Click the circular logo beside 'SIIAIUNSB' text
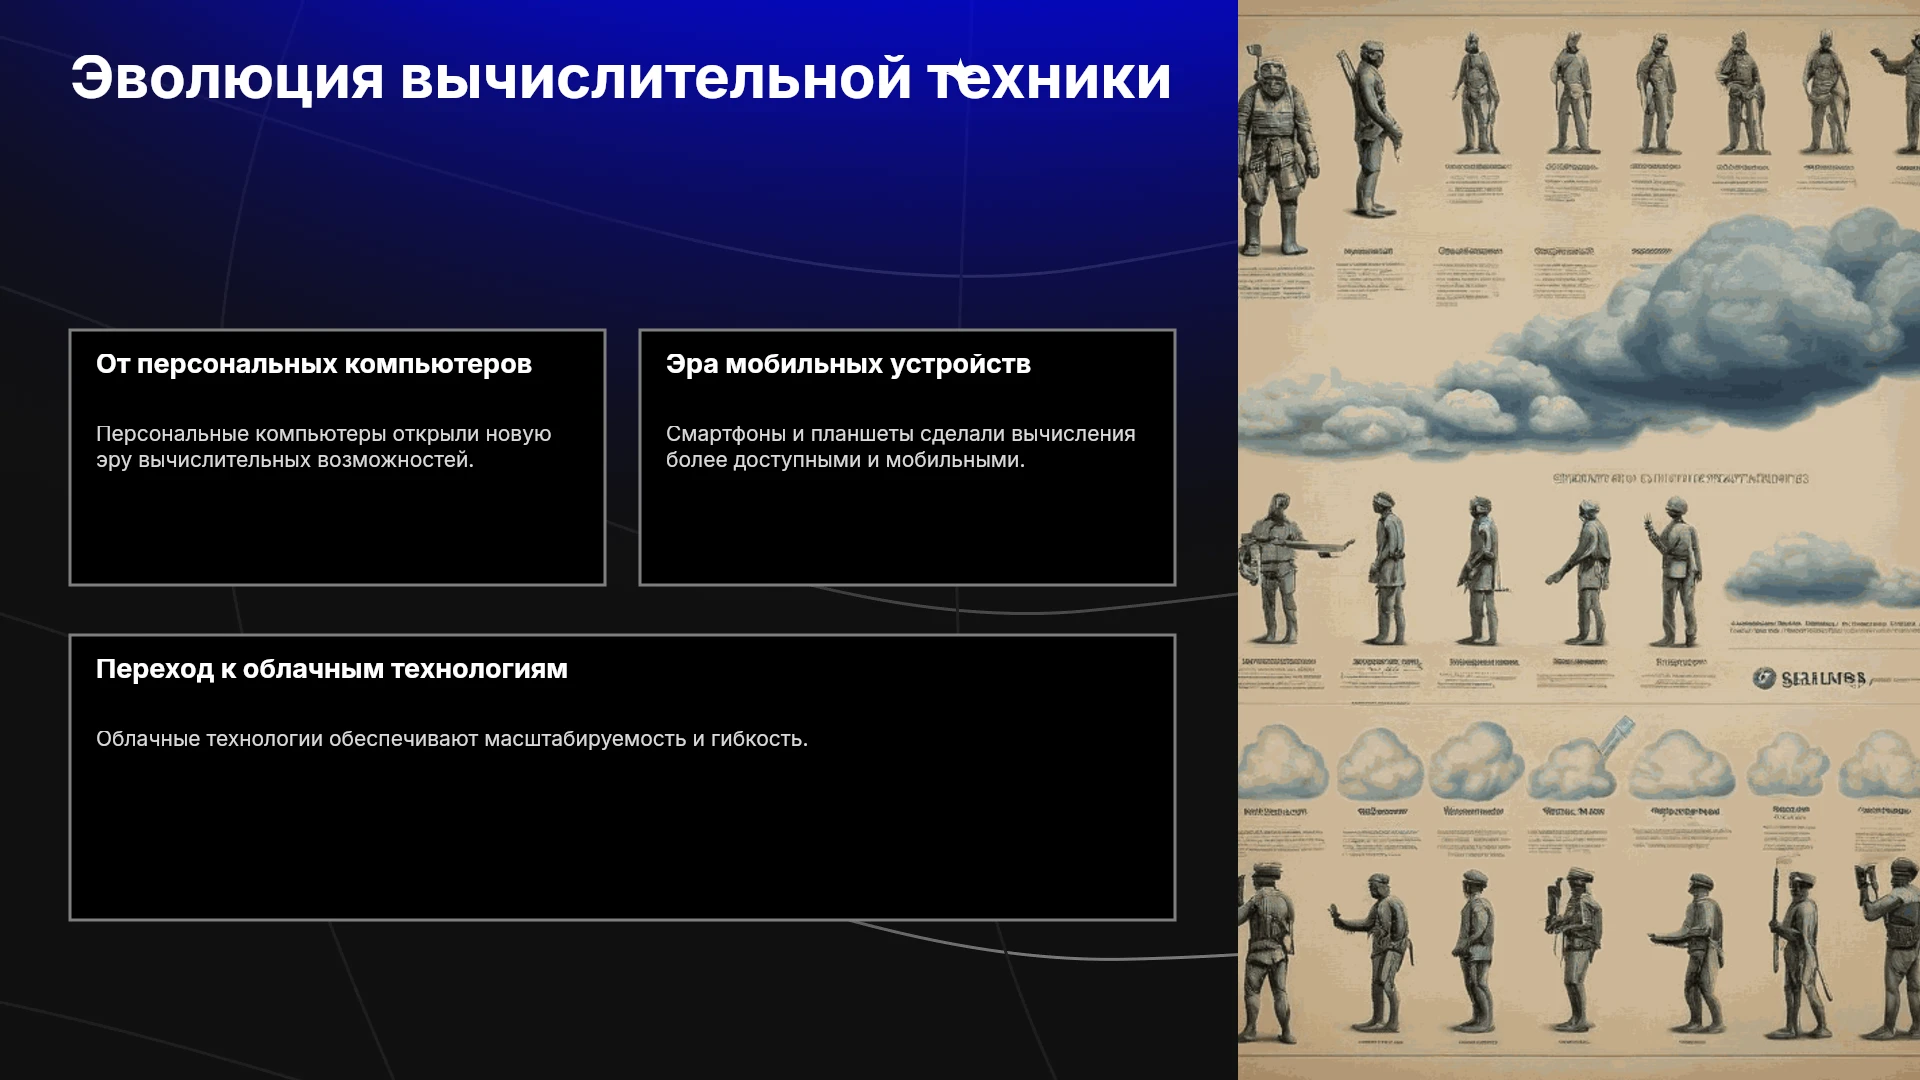The width and height of the screenshot is (1920, 1080). [x=1764, y=679]
